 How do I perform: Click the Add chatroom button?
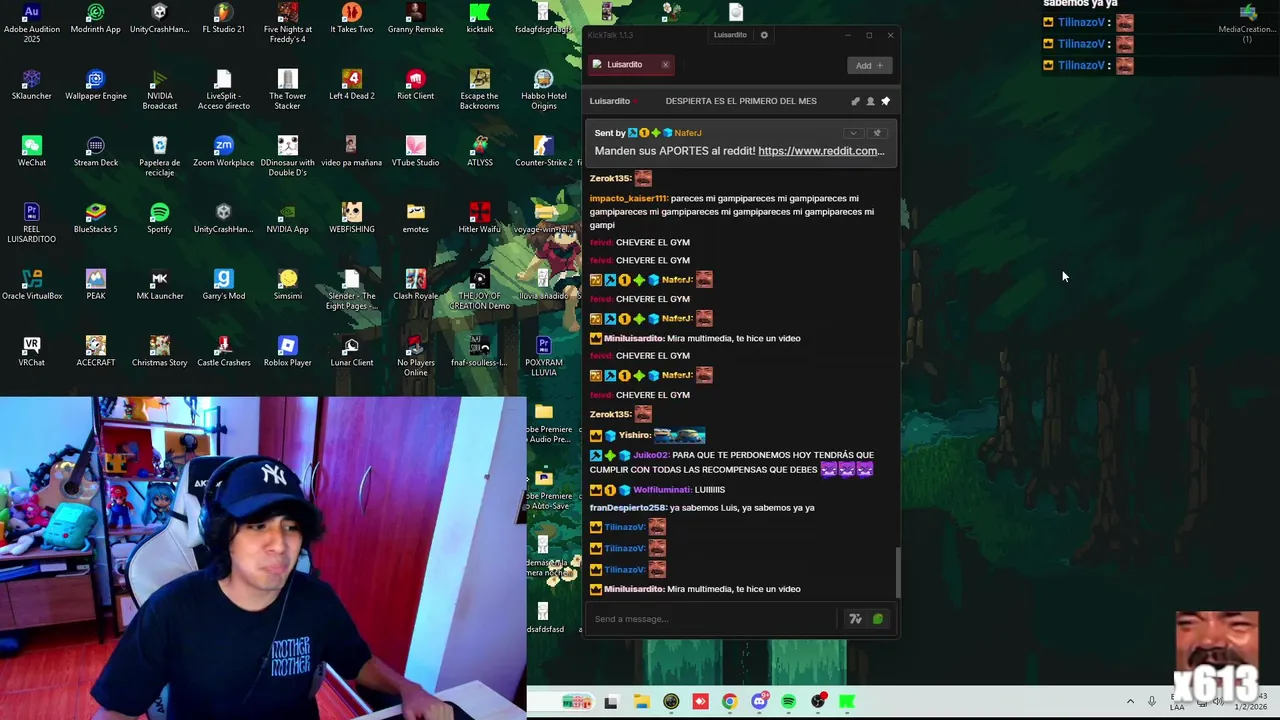(x=869, y=65)
